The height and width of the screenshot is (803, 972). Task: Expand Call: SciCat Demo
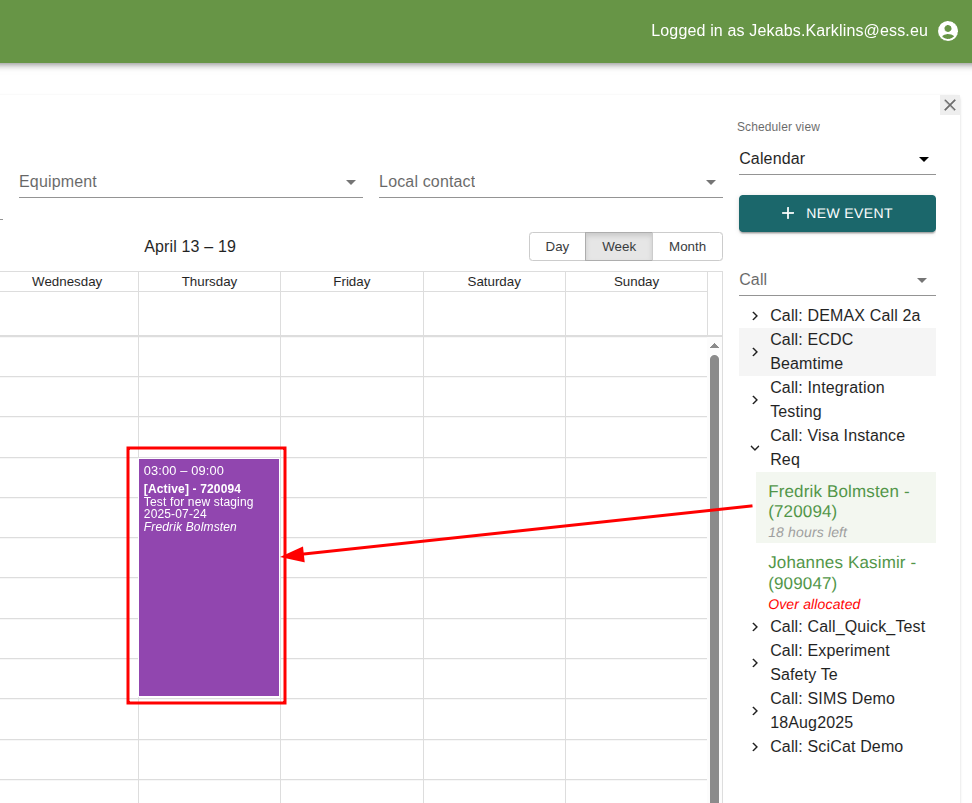pos(754,746)
